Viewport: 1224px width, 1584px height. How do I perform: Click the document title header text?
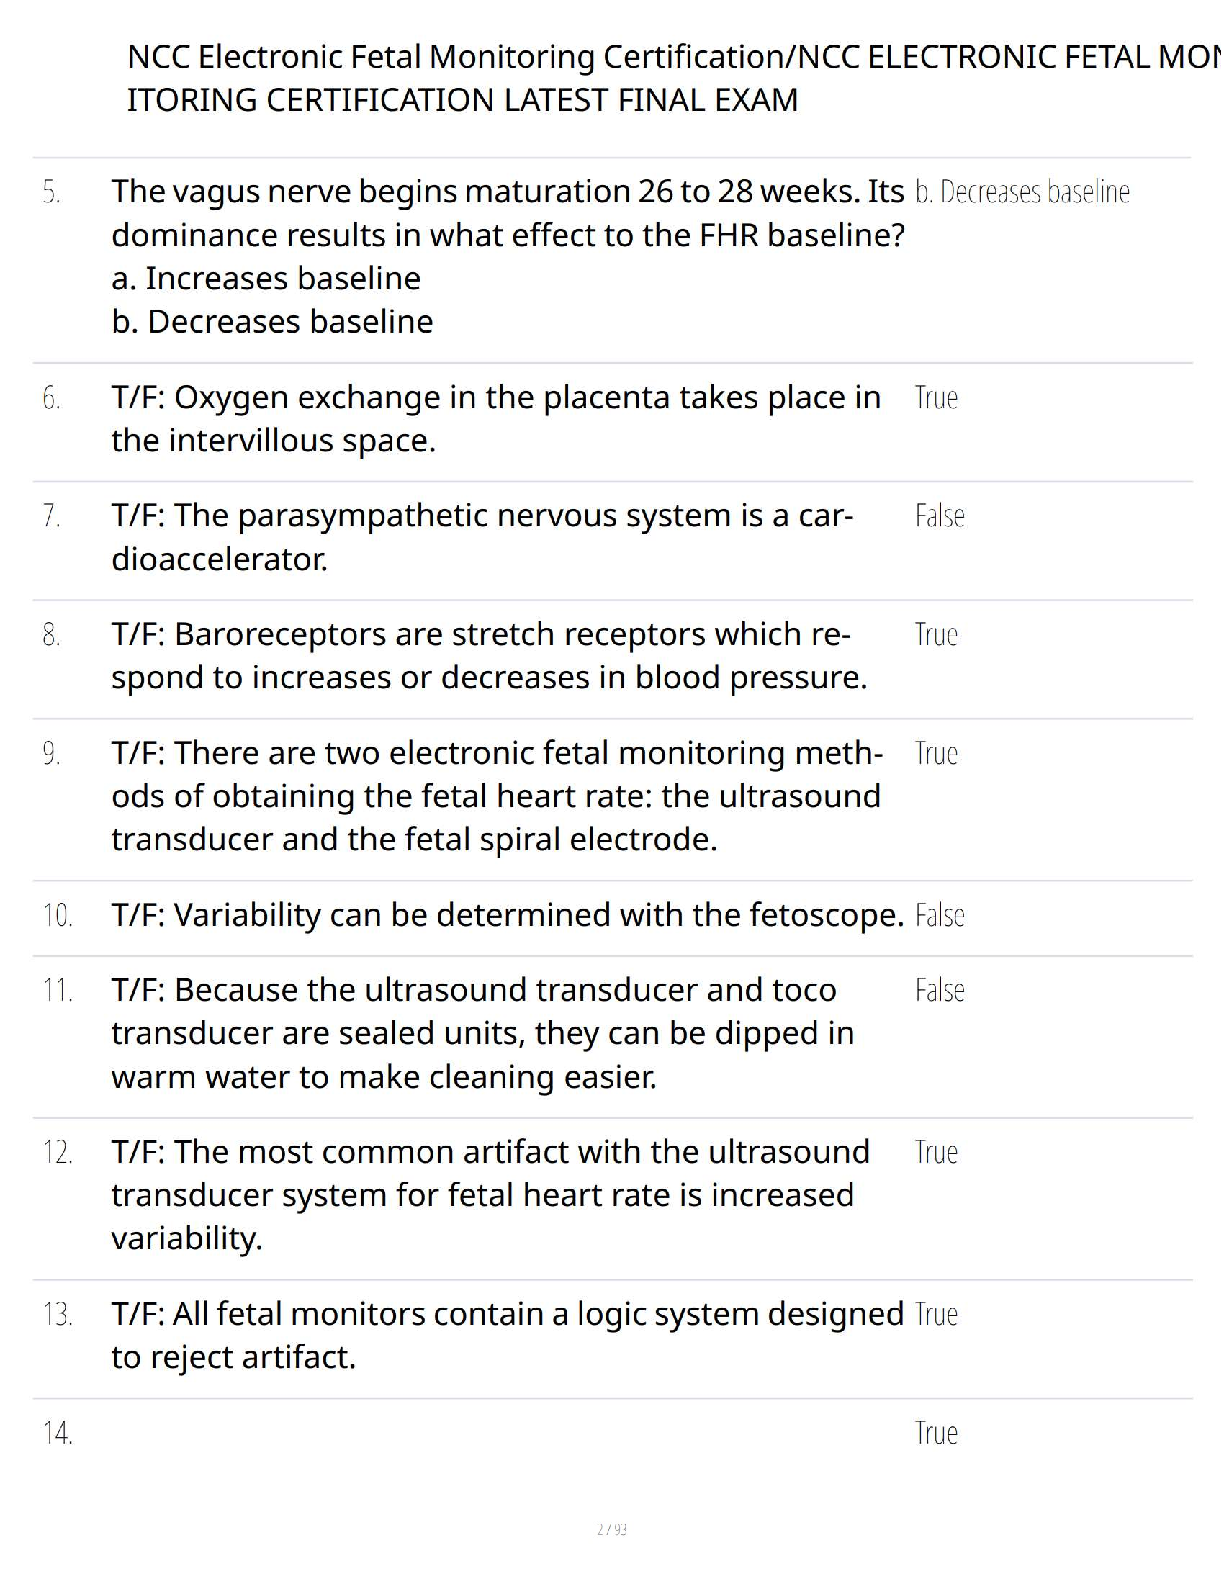click(660, 78)
